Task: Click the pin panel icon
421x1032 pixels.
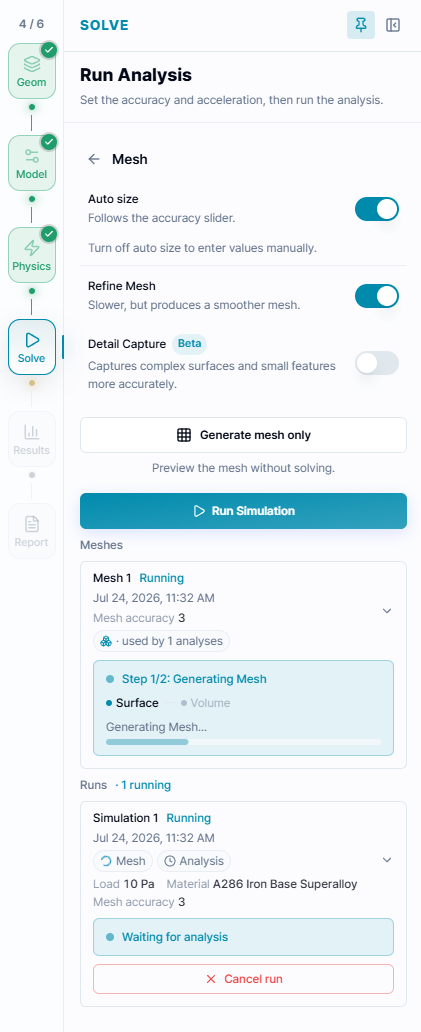Action: [x=360, y=25]
